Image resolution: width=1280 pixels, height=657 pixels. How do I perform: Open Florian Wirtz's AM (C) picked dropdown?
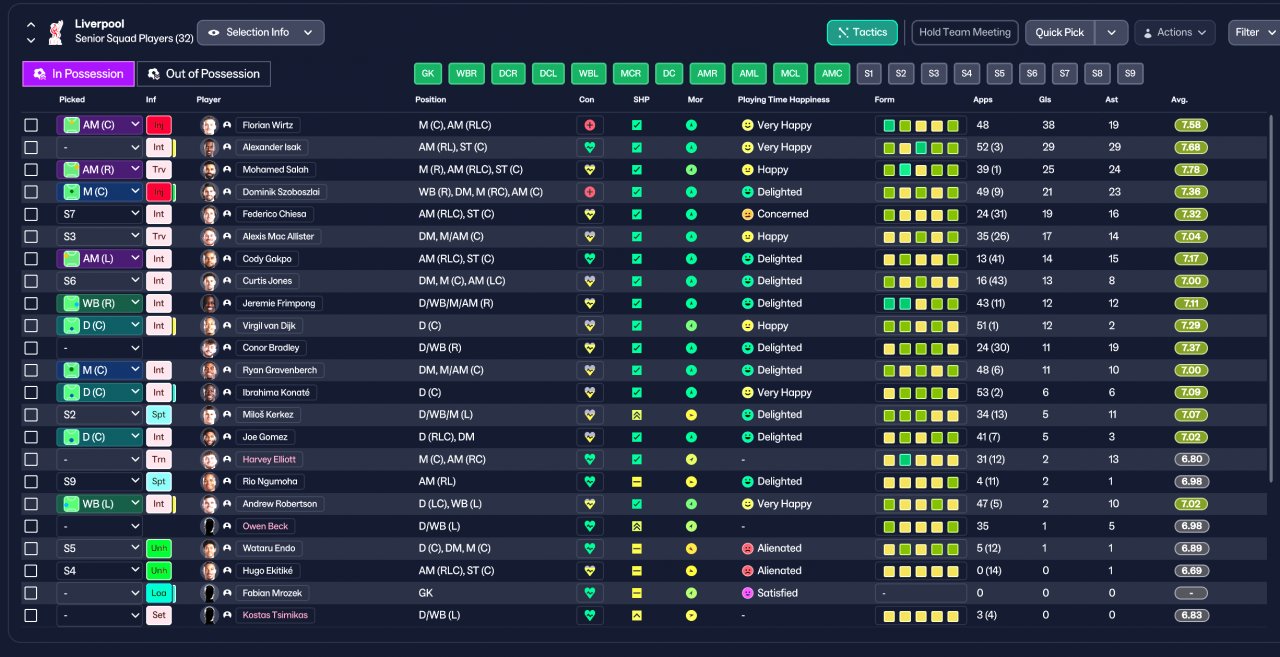pos(100,125)
